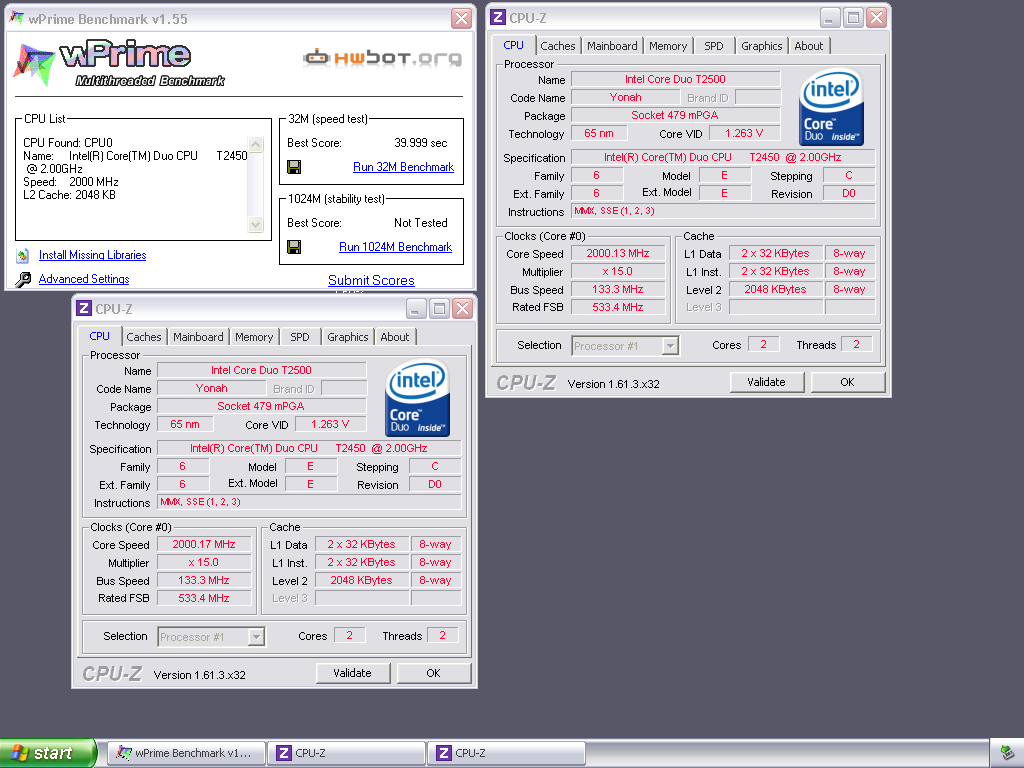Image resolution: width=1024 pixels, height=768 pixels.
Task: Click Submit Scores link
Action: (x=371, y=280)
